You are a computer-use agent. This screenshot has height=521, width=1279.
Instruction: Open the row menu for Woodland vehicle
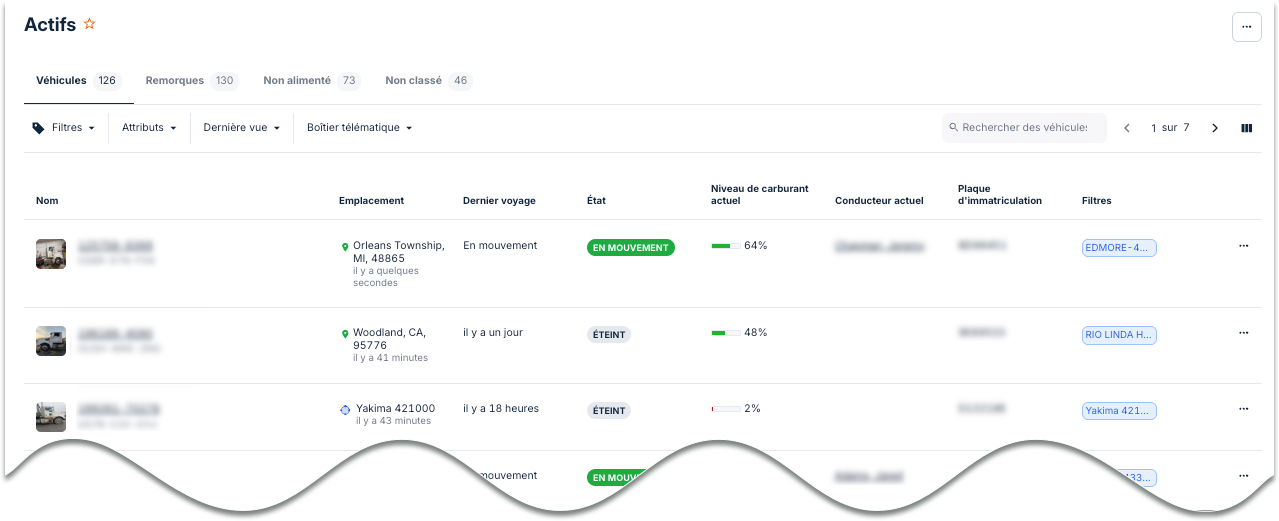coord(1243,333)
